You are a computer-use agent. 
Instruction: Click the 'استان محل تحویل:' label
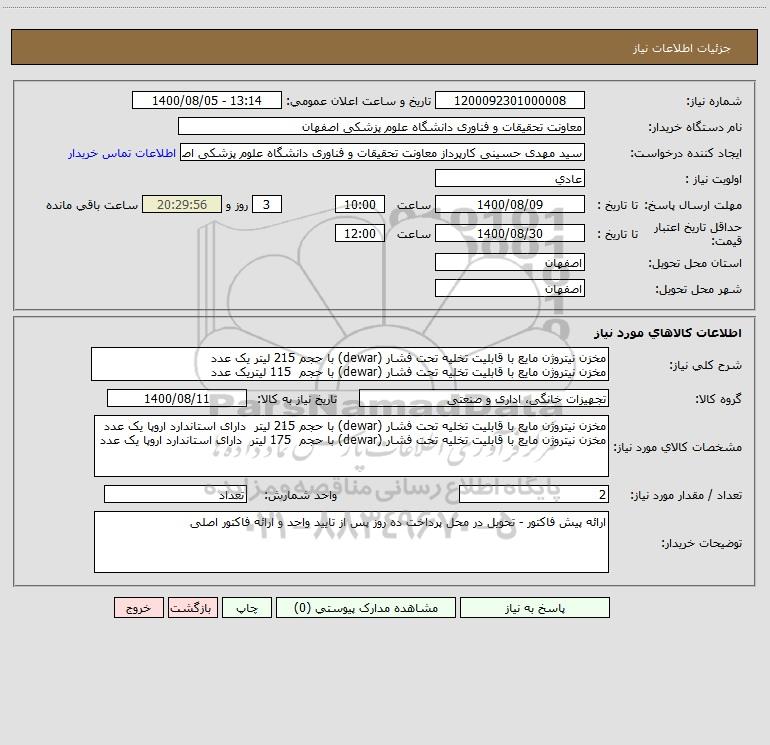(695, 264)
